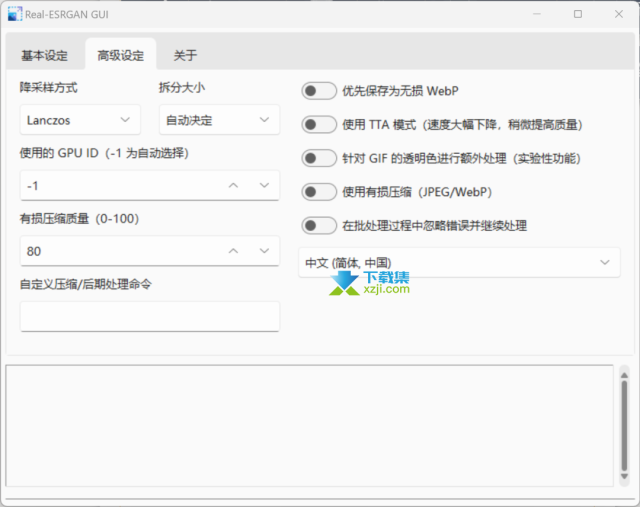
Task: Turn on 使用 TTA 模式 switch
Action: (319, 125)
